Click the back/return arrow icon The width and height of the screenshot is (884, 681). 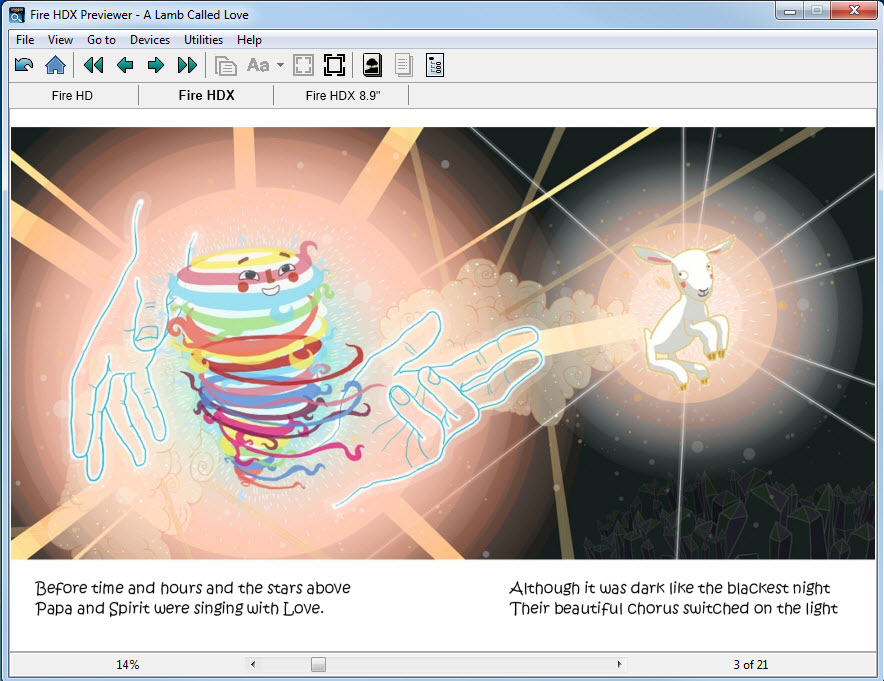(x=25, y=66)
